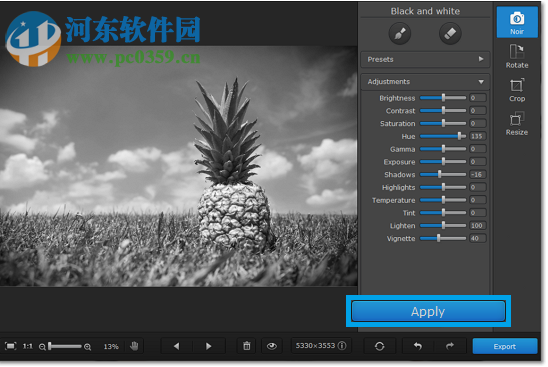Click the 5330×3553 image dimensions text

pyautogui.click(x=315, y=346)
